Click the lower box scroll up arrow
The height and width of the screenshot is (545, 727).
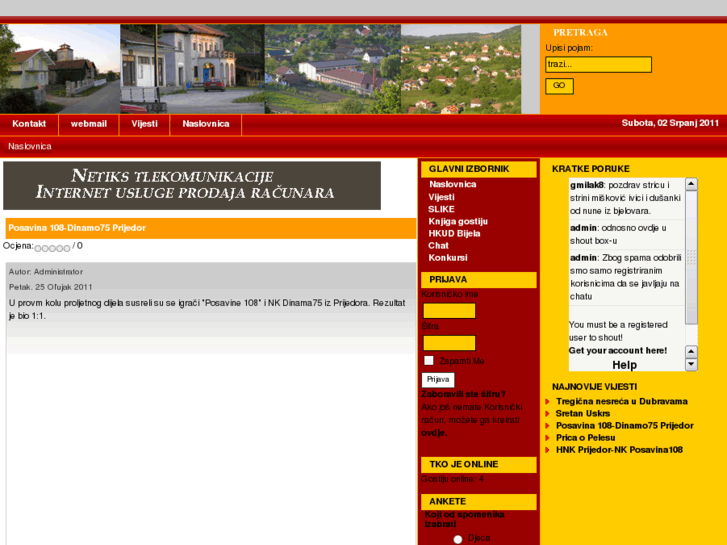click(691, 351)
